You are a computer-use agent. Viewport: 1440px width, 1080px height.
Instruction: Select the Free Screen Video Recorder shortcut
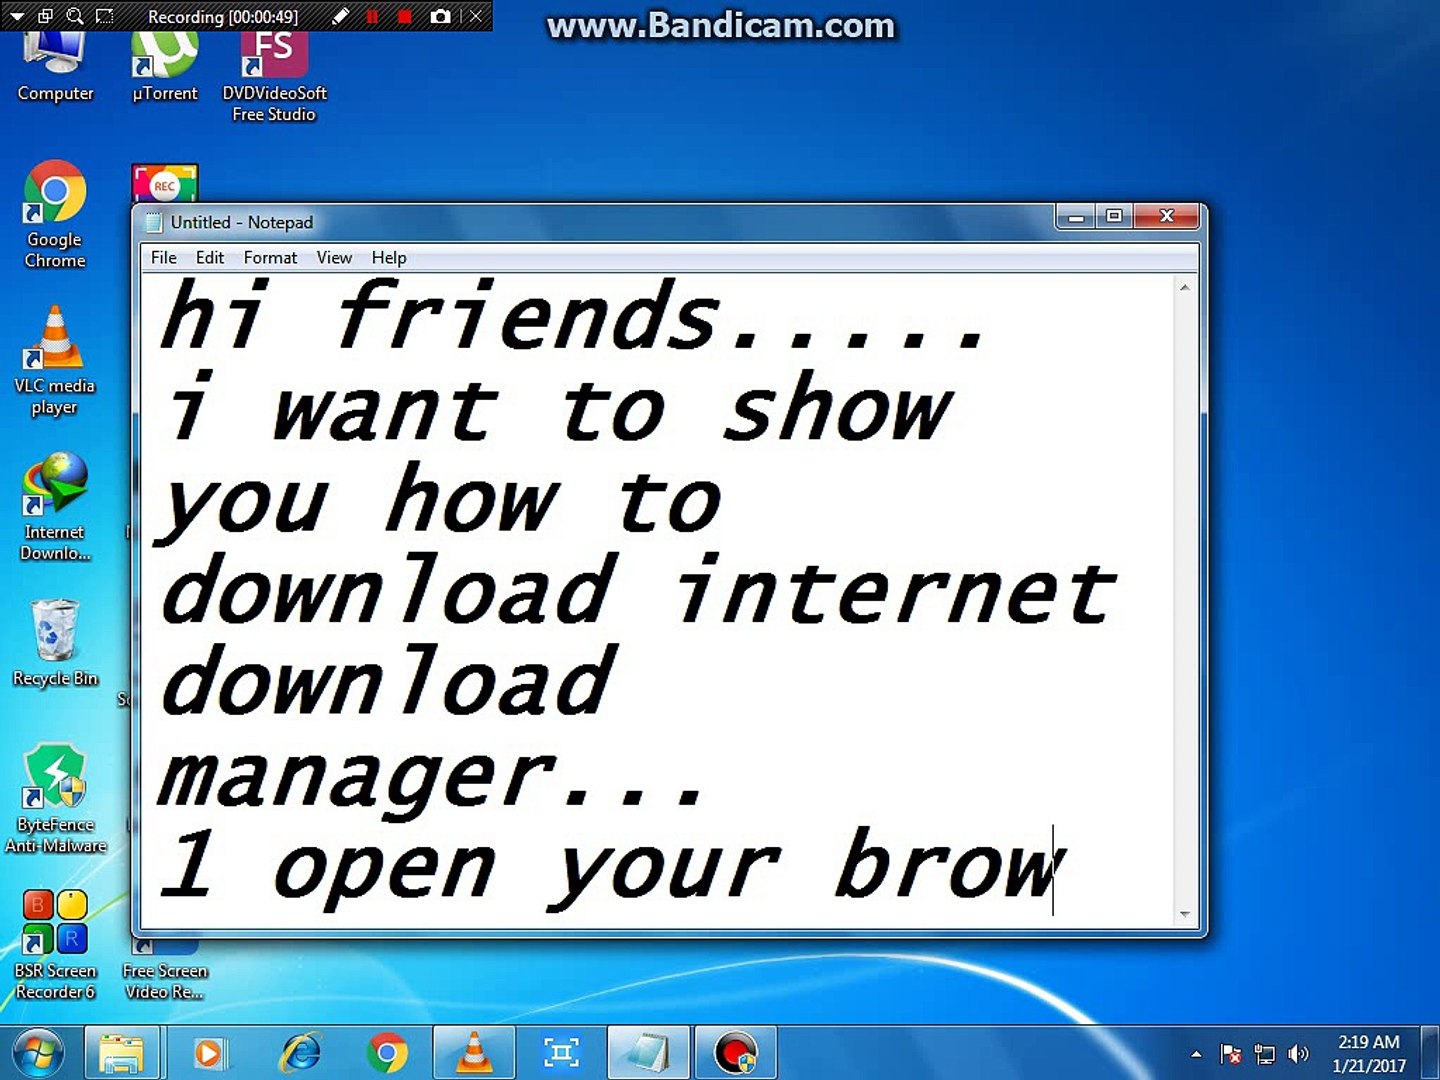click(x=165, y=970)
